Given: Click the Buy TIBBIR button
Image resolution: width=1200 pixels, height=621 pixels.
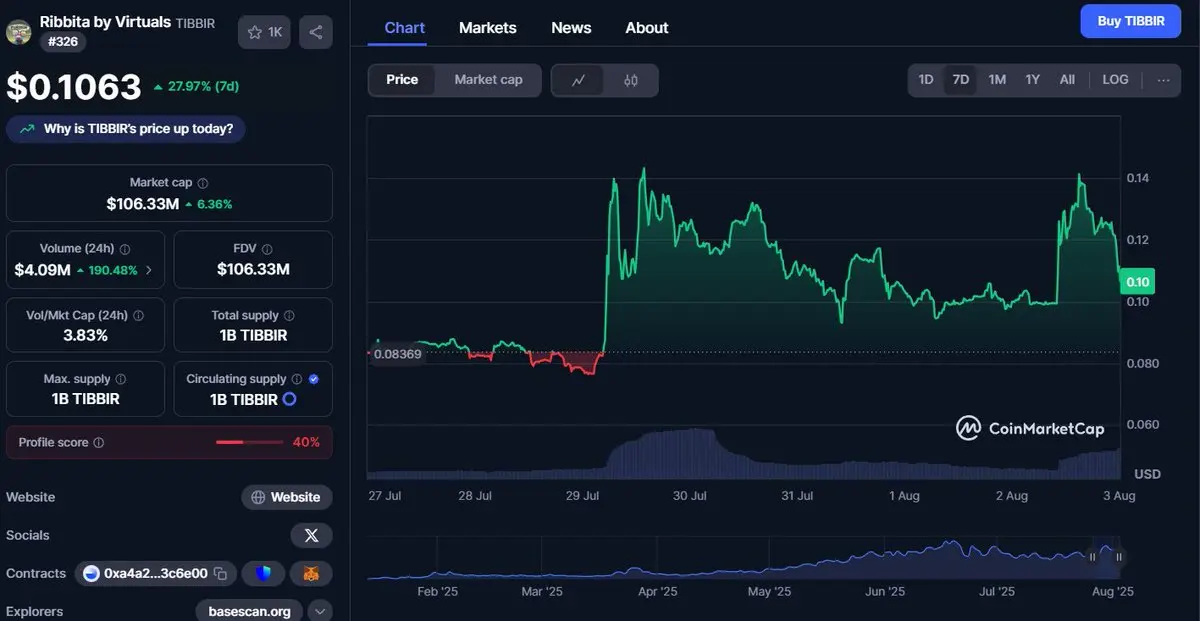Looking at the screenshot, I should (1131, 21).
